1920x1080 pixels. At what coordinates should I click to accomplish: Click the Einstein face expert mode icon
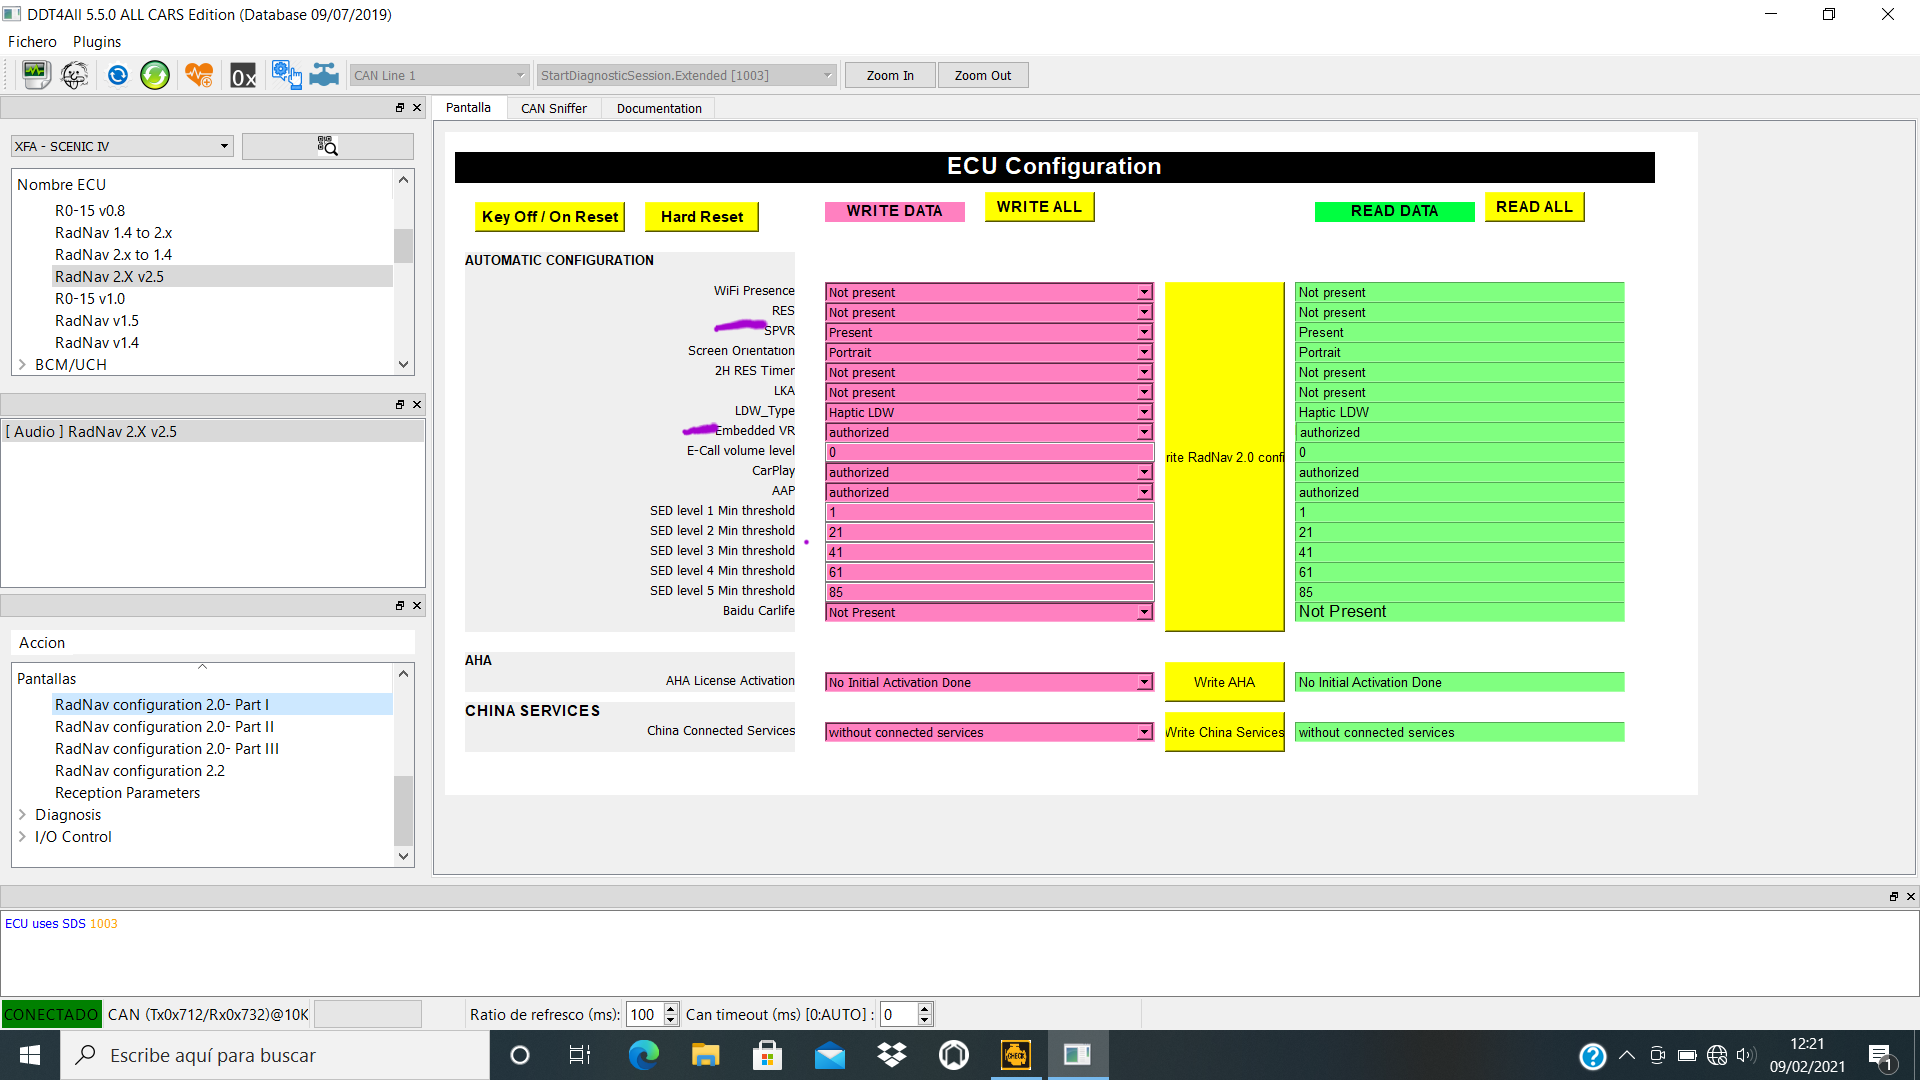[x=75, y=75]
